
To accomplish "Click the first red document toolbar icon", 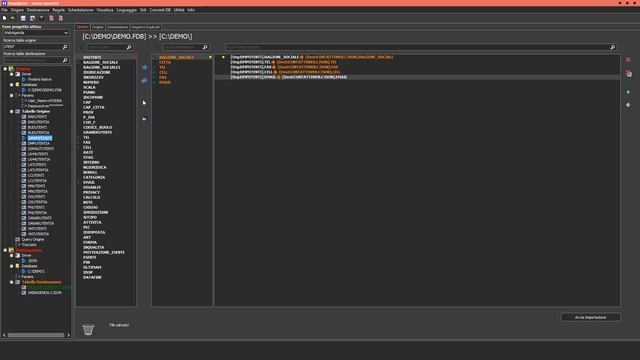I will 51,18.
